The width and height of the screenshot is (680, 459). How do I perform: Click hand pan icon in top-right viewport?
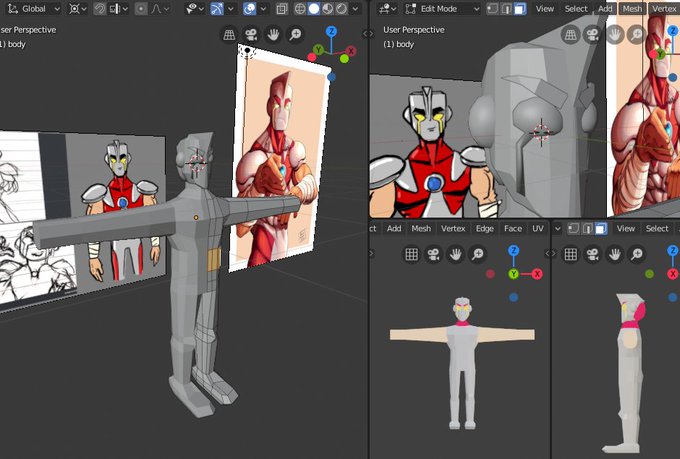click(615, 35)
